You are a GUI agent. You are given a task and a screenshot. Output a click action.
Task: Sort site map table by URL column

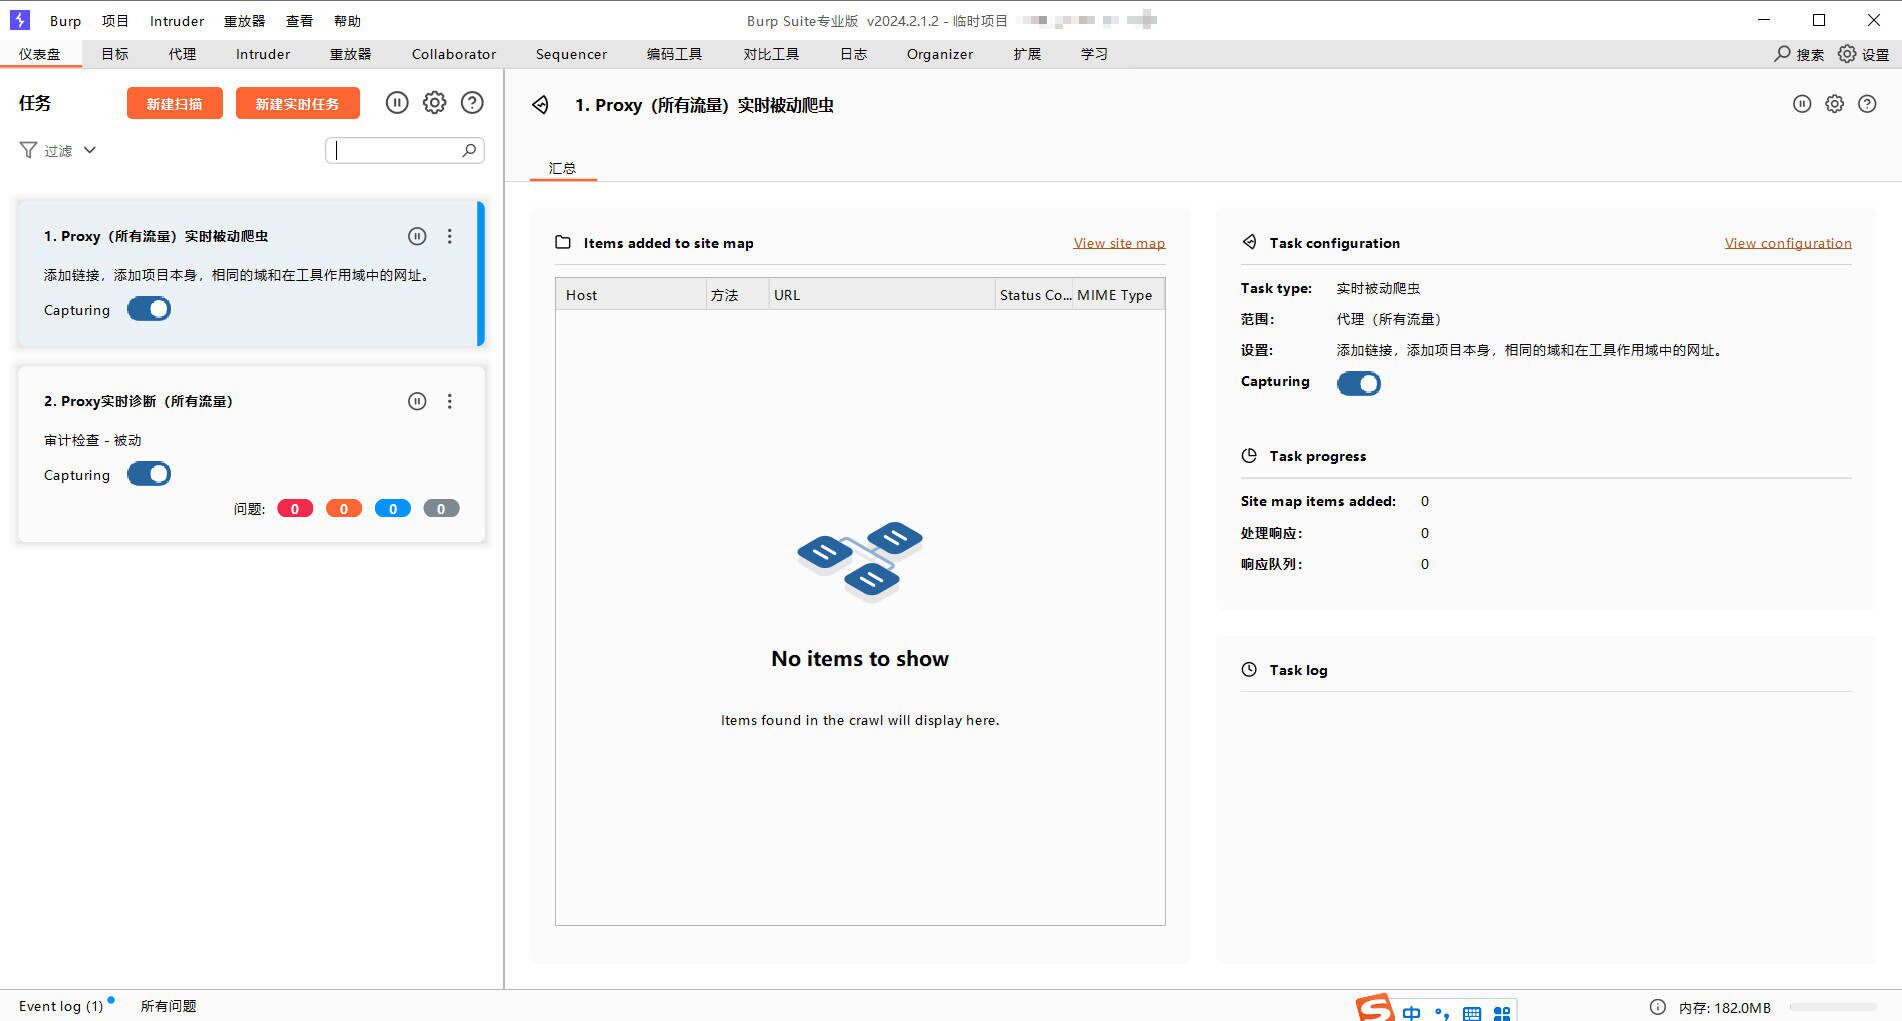pyautogui.click(x=880, y=295)
